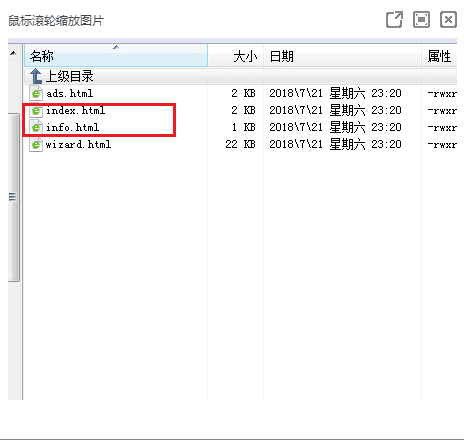Click the wizard.html file icon

[x=36, y=144]
